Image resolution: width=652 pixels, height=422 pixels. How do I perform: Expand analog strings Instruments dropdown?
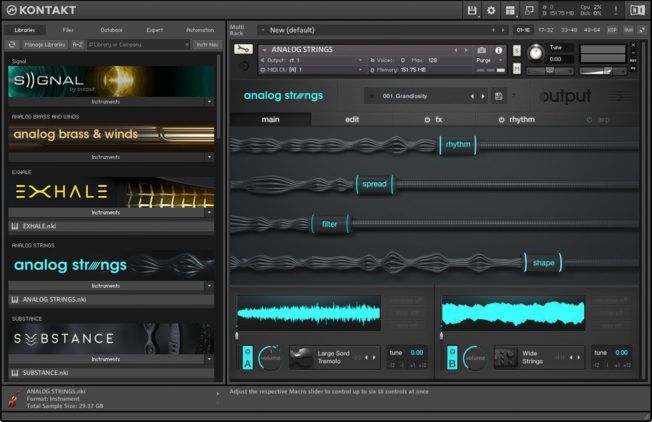click(210, 286)
